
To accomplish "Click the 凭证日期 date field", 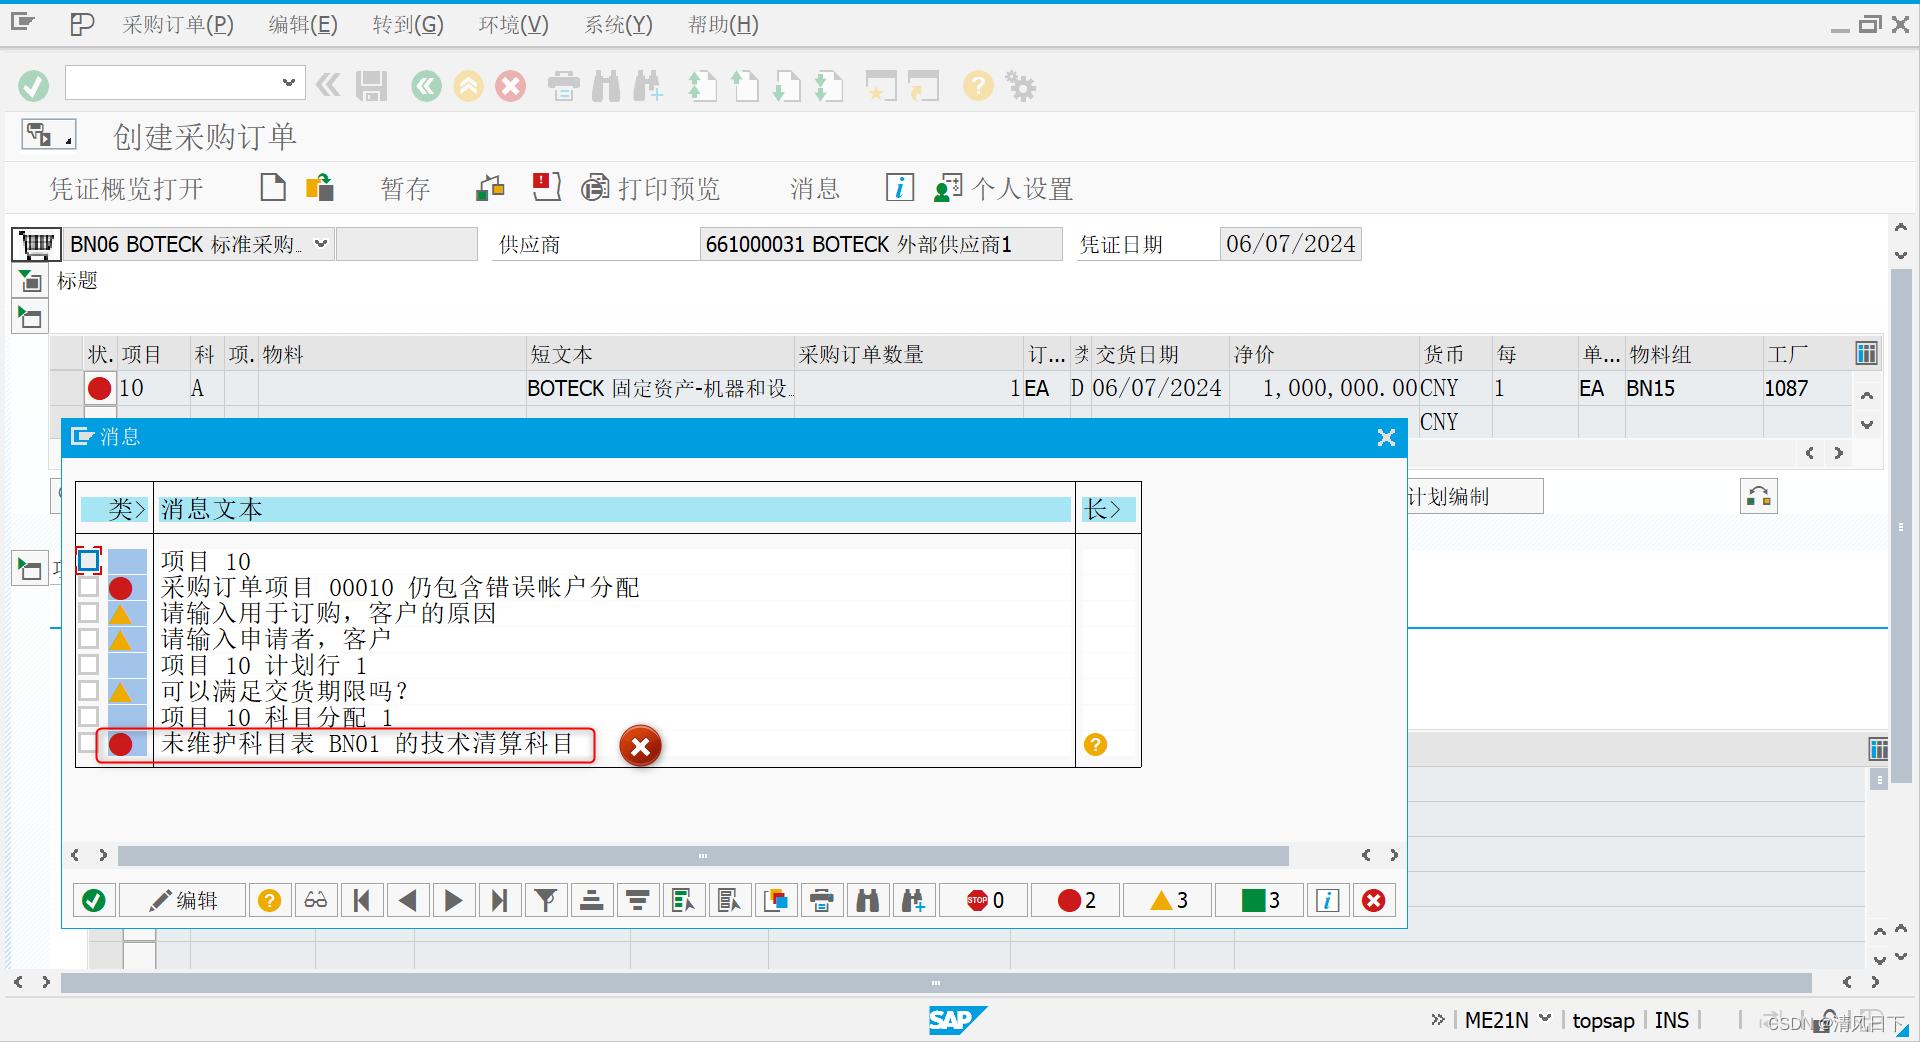I will (x=1290, y=243).
